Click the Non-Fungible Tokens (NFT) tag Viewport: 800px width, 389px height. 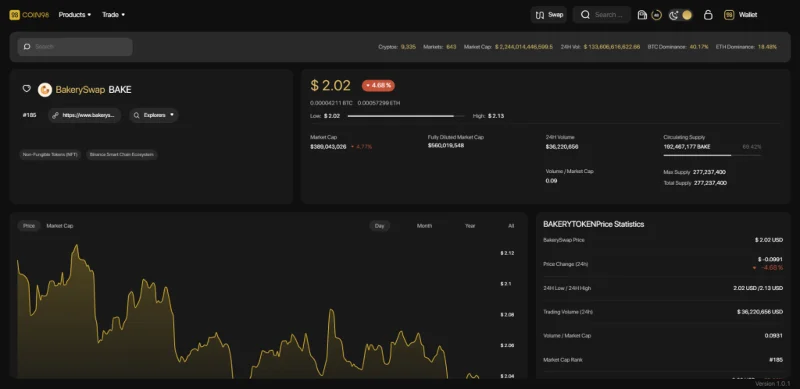(x=50, y=154)
